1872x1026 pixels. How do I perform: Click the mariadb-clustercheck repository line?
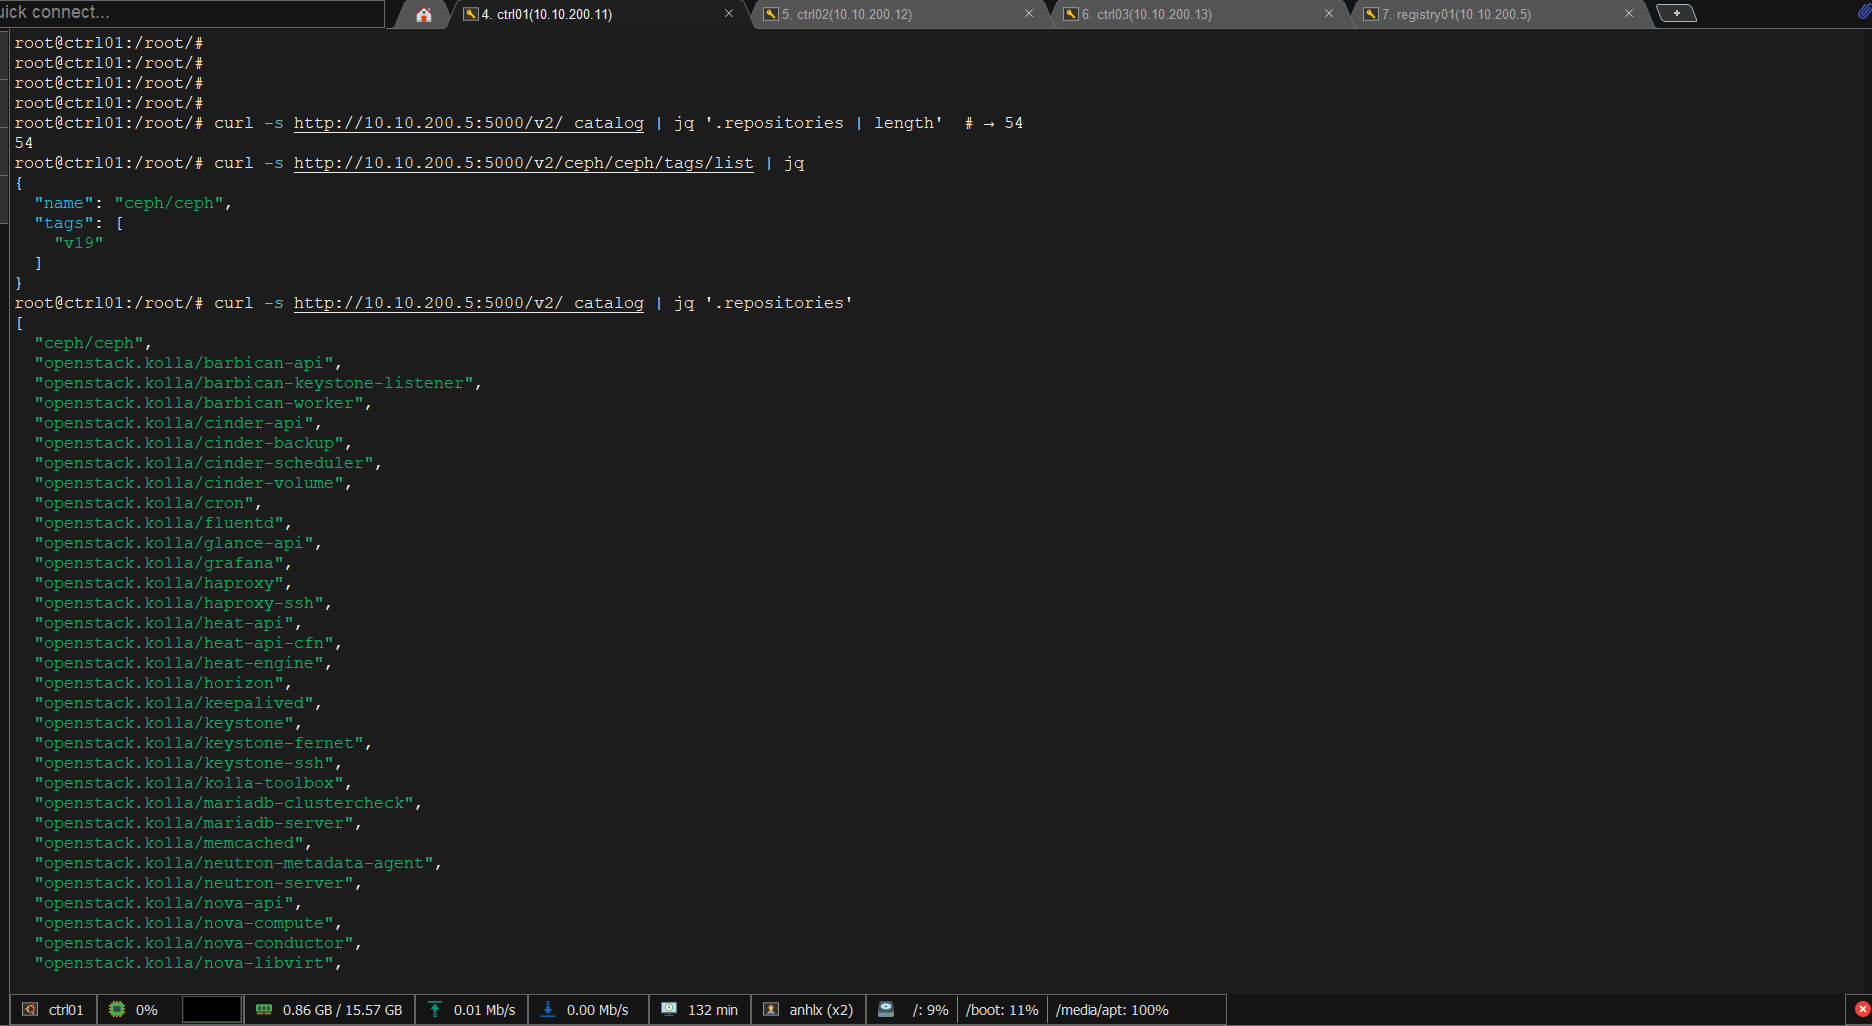228,803
